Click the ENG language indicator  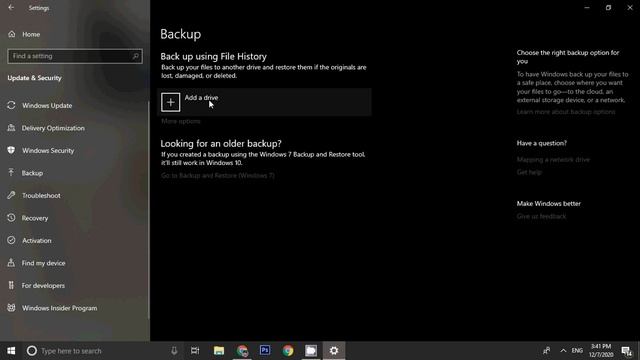pos(577,351)
